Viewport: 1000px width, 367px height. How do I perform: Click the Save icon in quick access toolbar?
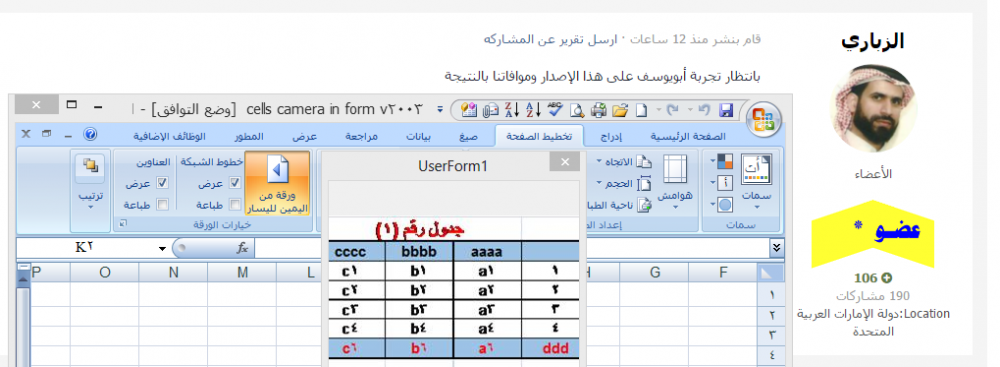[726, 110]
